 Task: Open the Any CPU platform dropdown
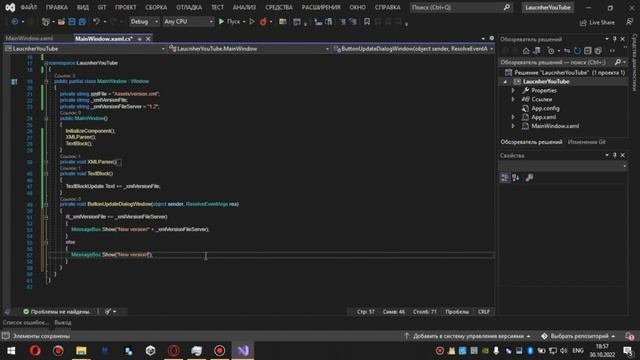point(188,22)
